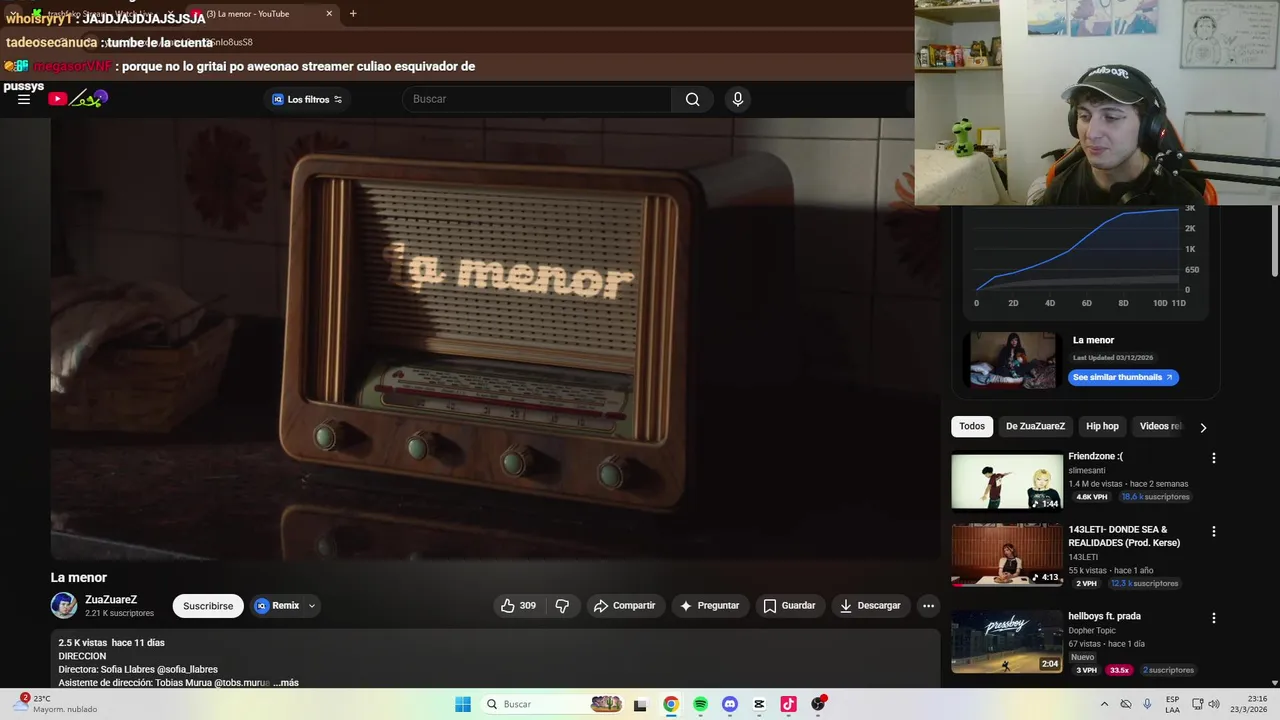The image size is (1280, 720).
Task: Show more category chips with right arrow
Action: pyautogui.click(x=1203, y=427)
